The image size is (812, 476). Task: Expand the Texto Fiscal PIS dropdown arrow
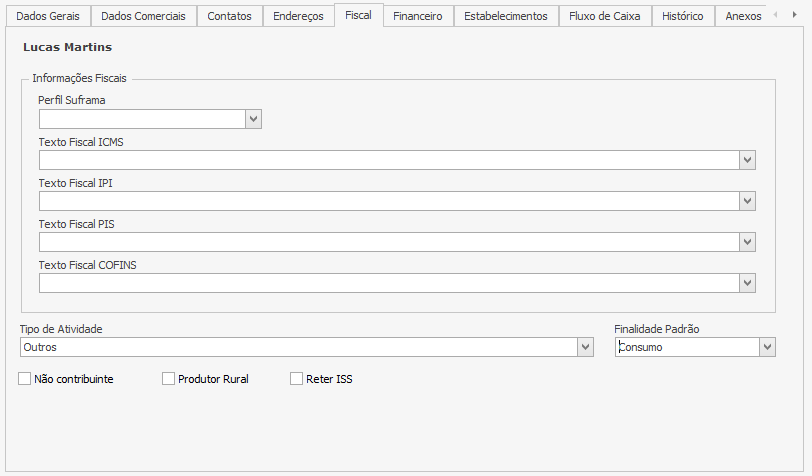click(747, 242)
